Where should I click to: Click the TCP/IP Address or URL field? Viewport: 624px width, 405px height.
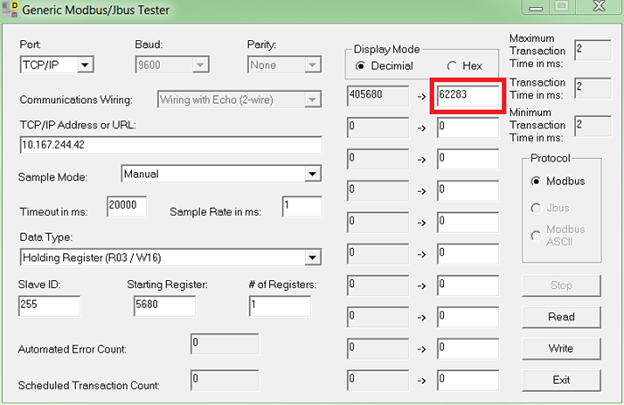171,145
